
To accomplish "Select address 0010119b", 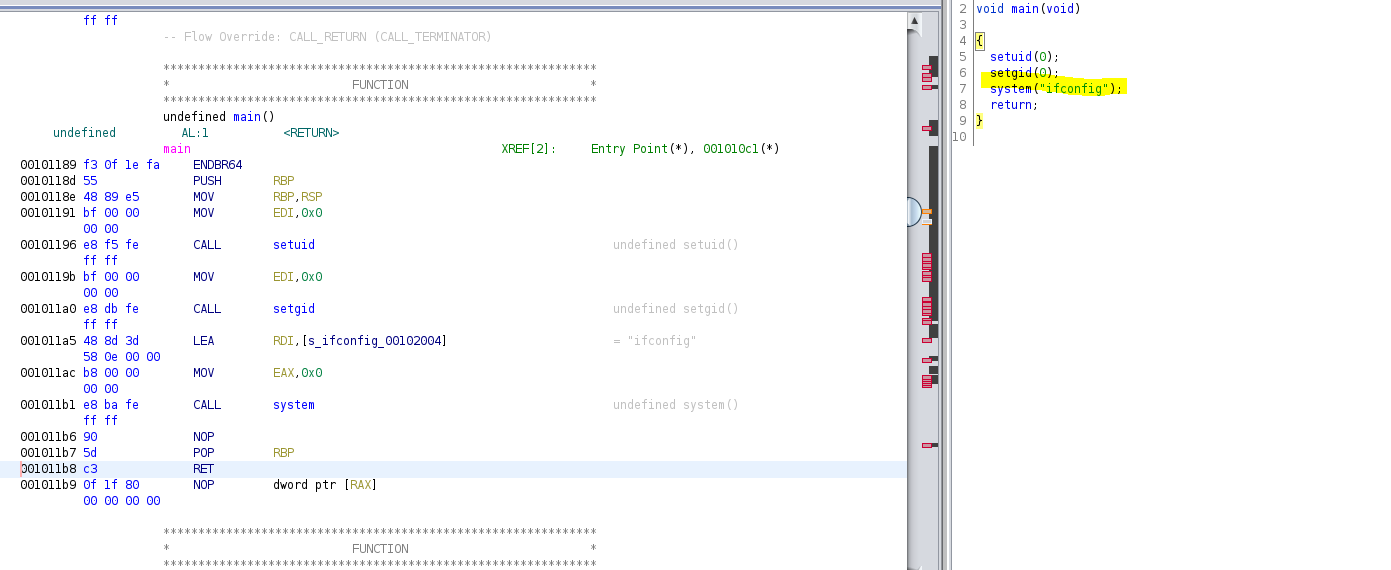I will [x=48, y=277].
